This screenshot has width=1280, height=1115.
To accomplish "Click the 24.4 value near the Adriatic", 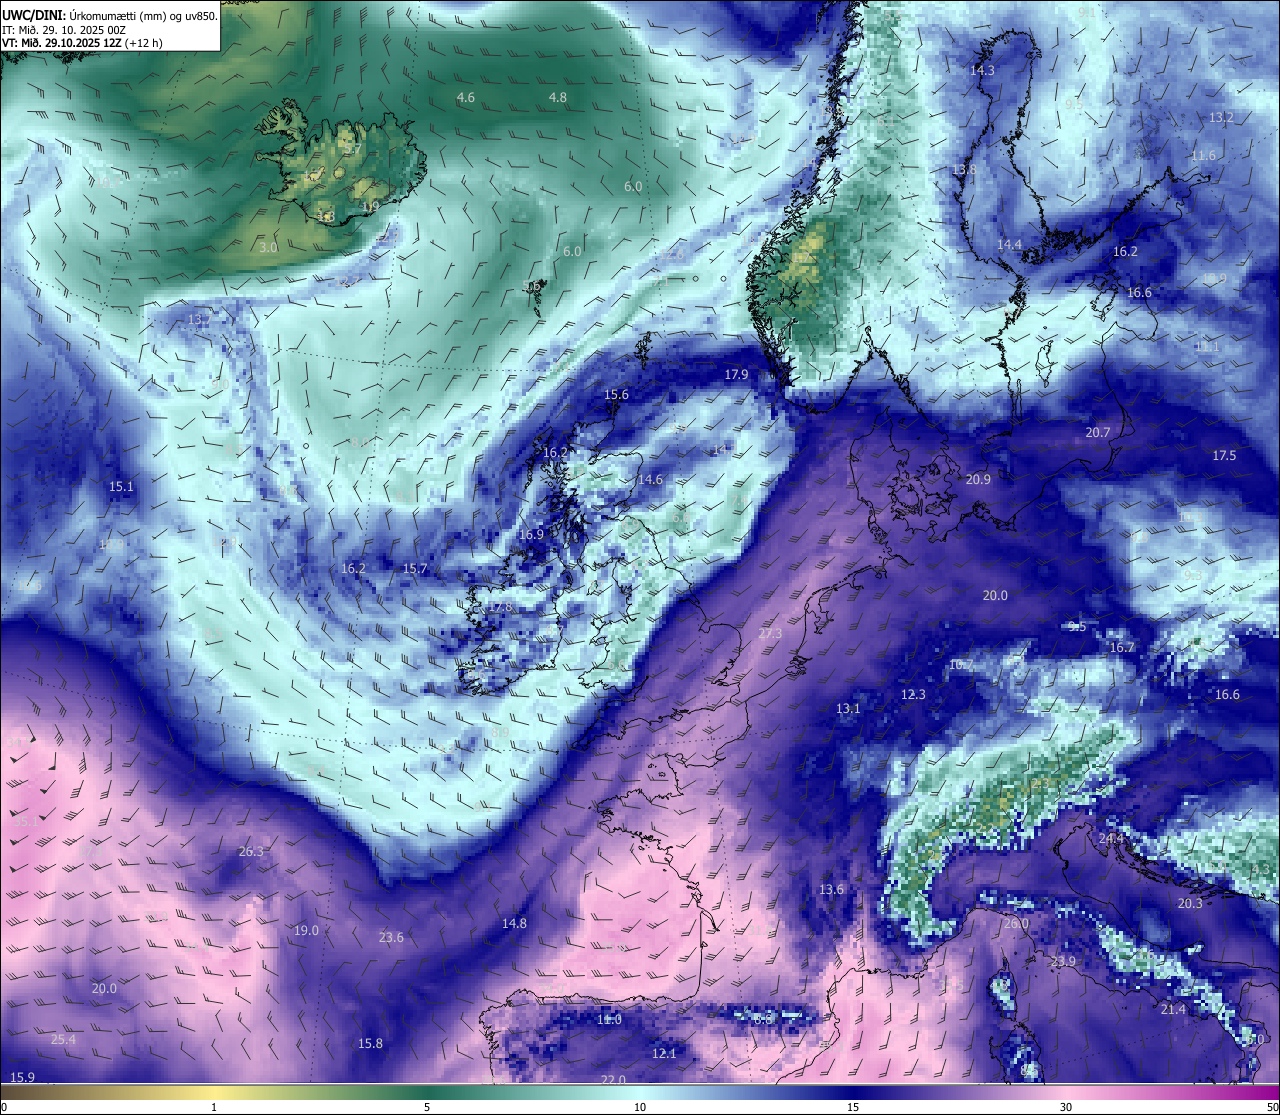I will click(x=1111, y=838).
